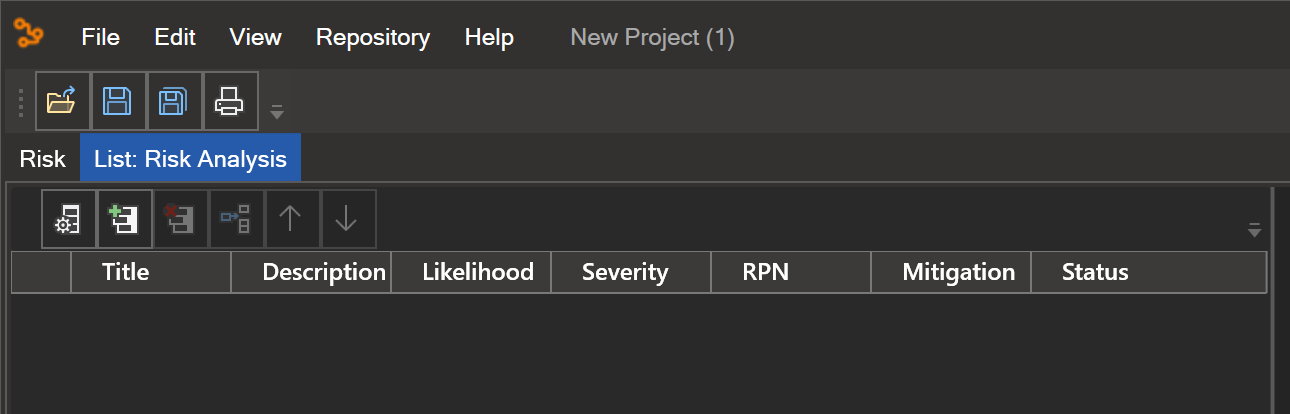The width and height of the screenshot is (1290, 414).
Task: Click the move item hierarchy icon
Action: click(237, 219)
